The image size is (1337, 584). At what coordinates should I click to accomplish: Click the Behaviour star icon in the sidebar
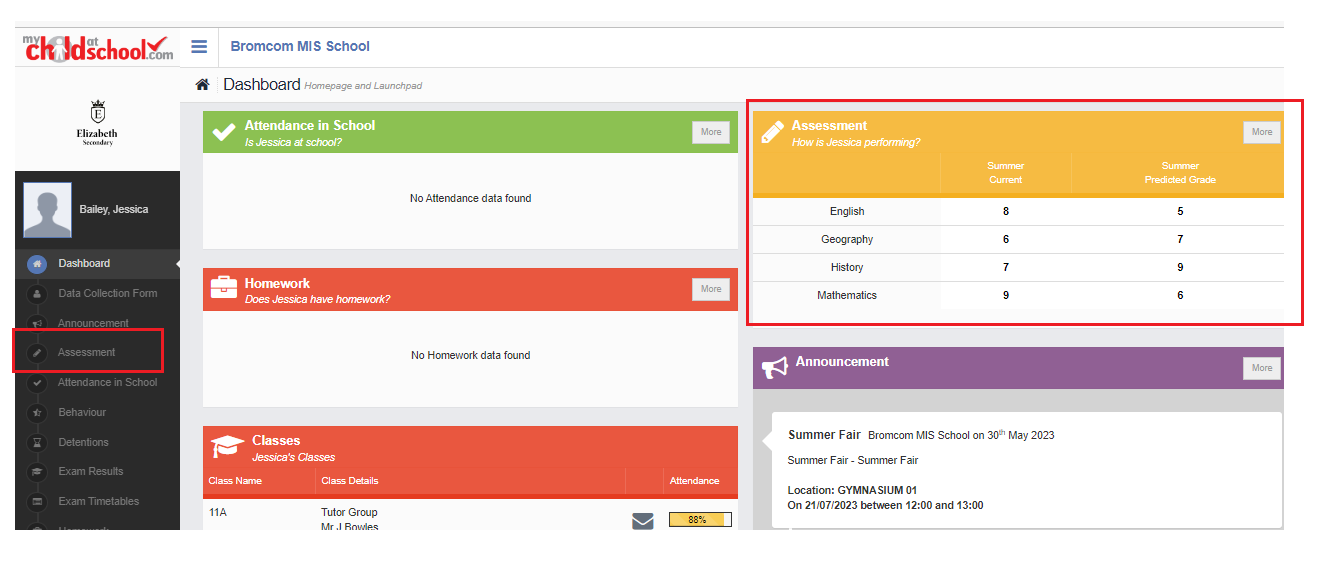pos(37,413)
